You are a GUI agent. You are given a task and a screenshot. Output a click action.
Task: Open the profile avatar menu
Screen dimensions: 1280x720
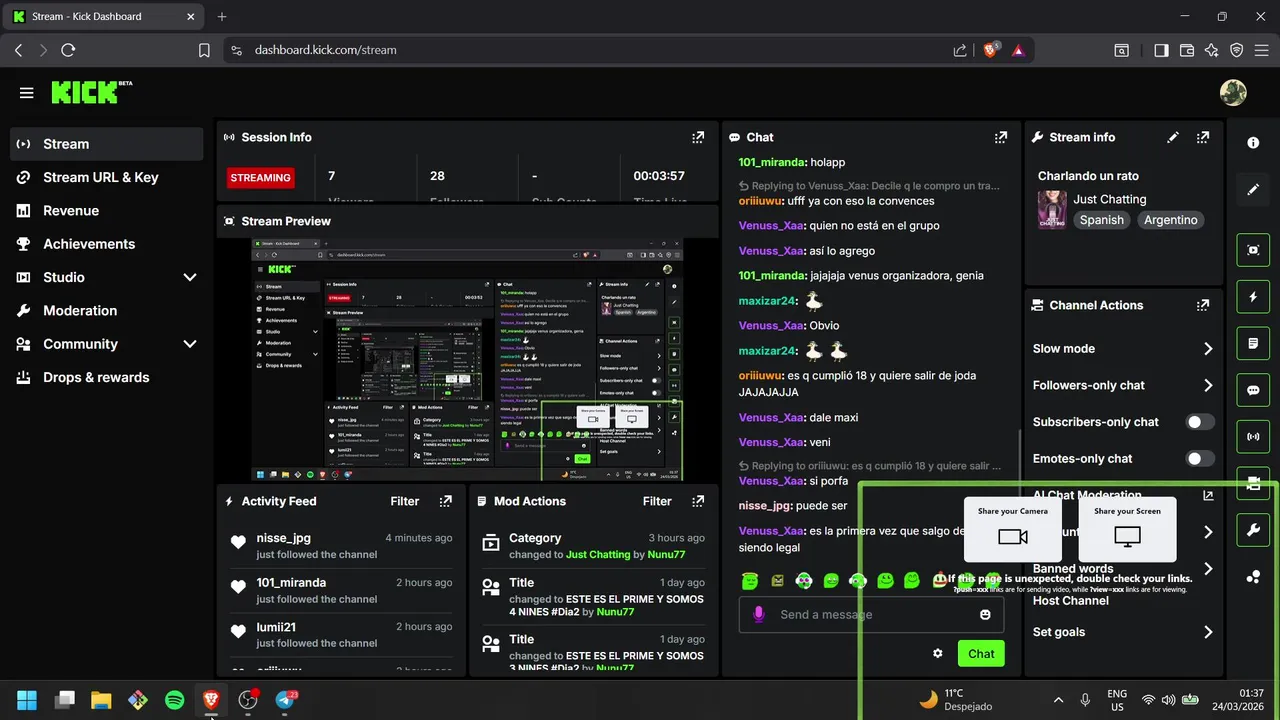click(x=1233, y=93)
